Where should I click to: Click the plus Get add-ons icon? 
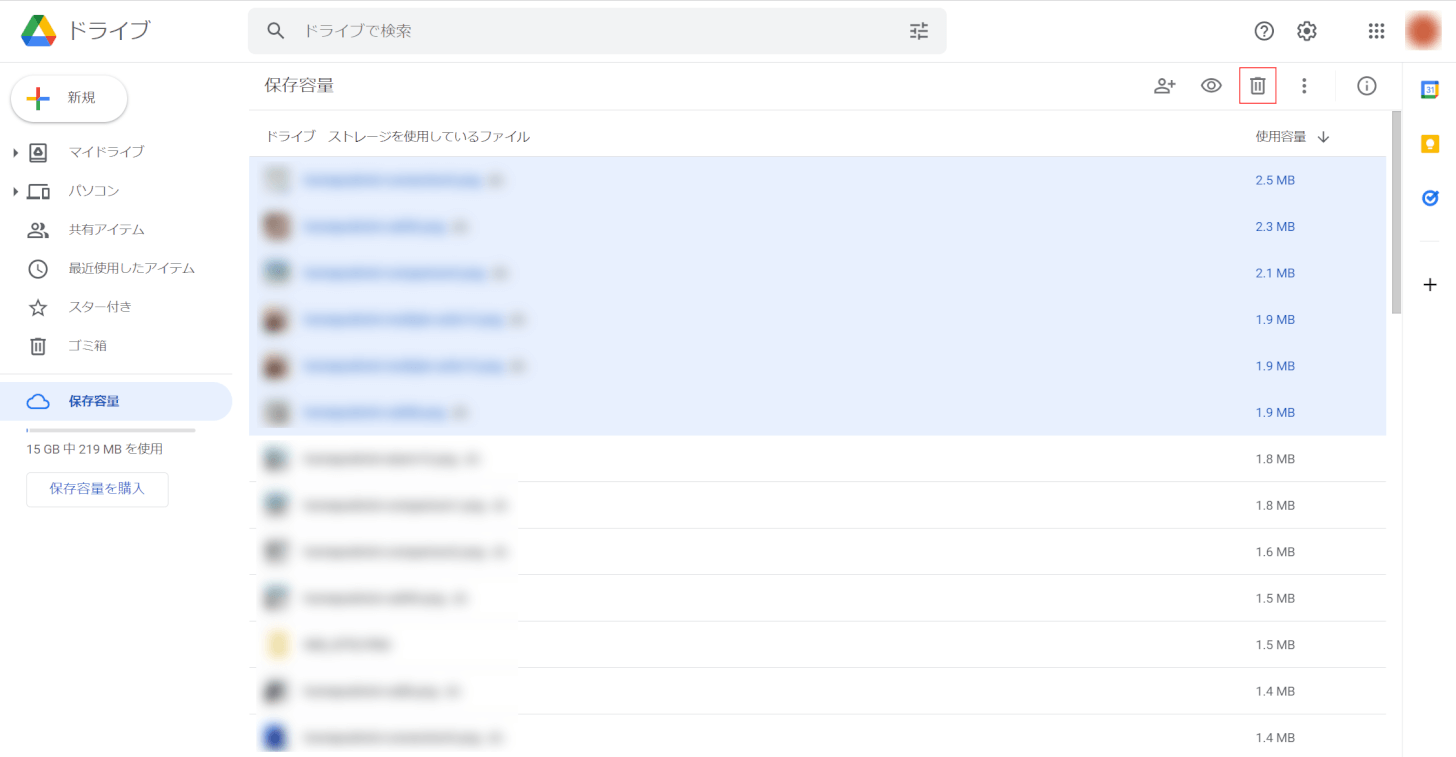[1430, 285]
